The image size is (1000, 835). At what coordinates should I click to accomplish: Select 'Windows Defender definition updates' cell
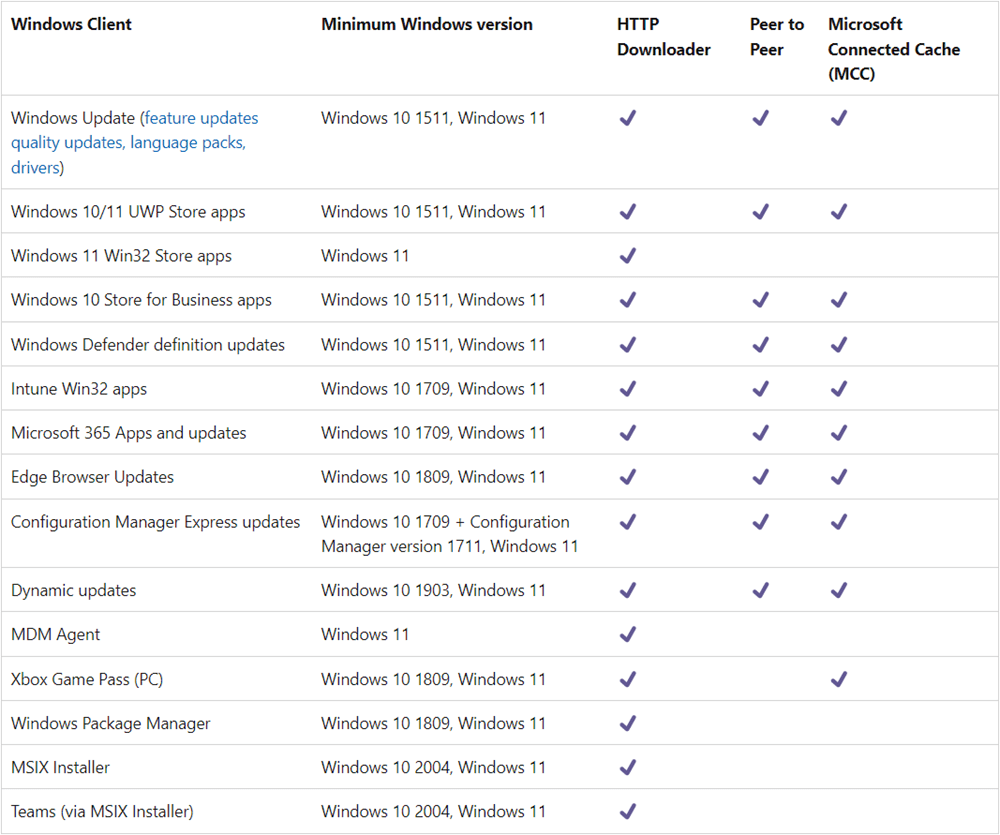point(148,345)
